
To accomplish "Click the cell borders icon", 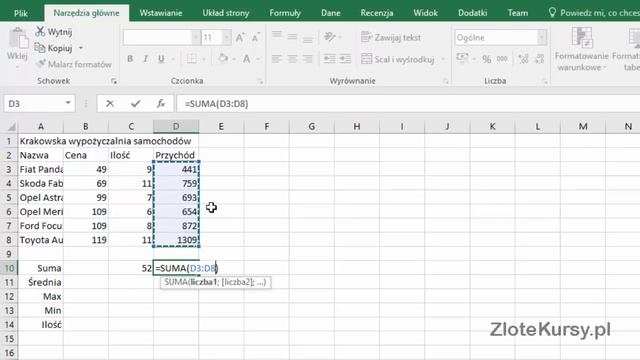I will (x=191, y=59).
